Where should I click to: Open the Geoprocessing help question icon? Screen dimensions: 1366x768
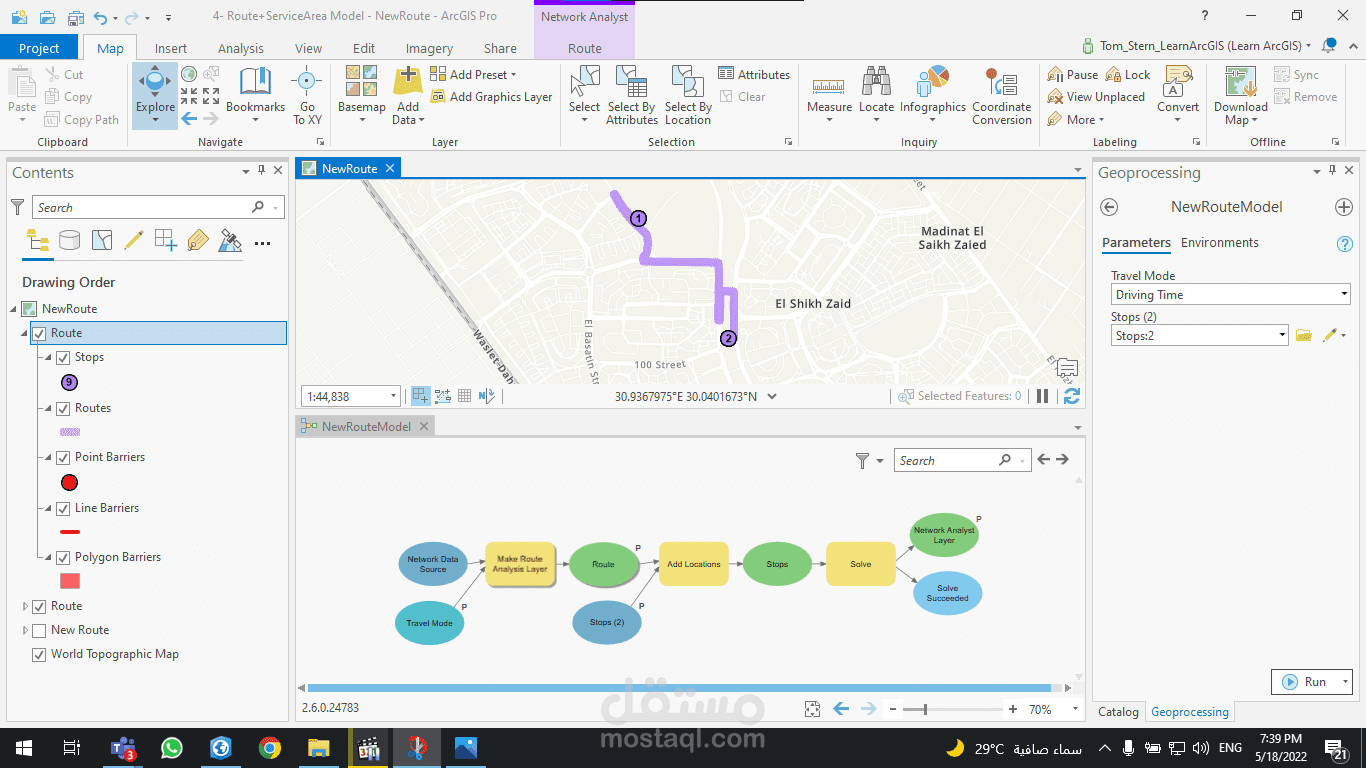click(x=1345, y=244)
